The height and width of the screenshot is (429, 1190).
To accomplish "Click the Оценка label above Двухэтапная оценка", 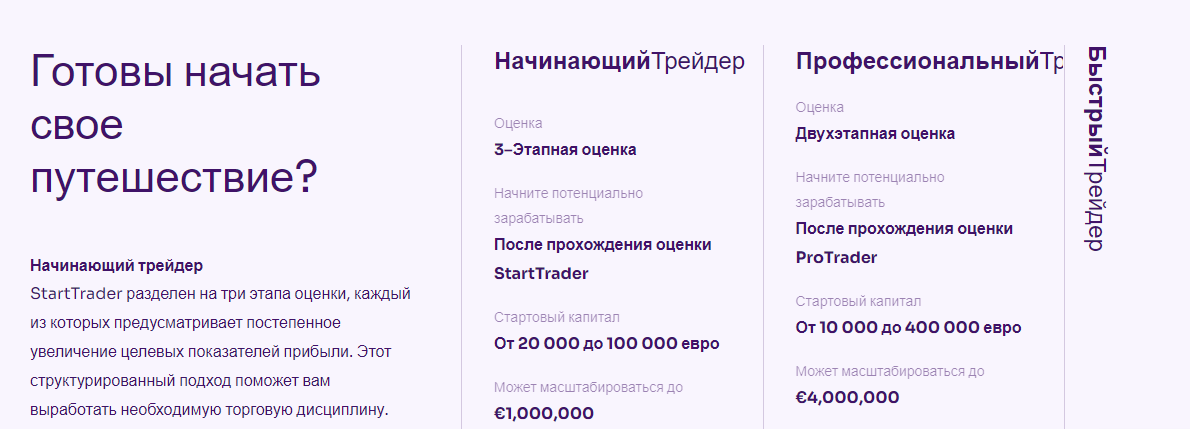I will tap(819, 107).
